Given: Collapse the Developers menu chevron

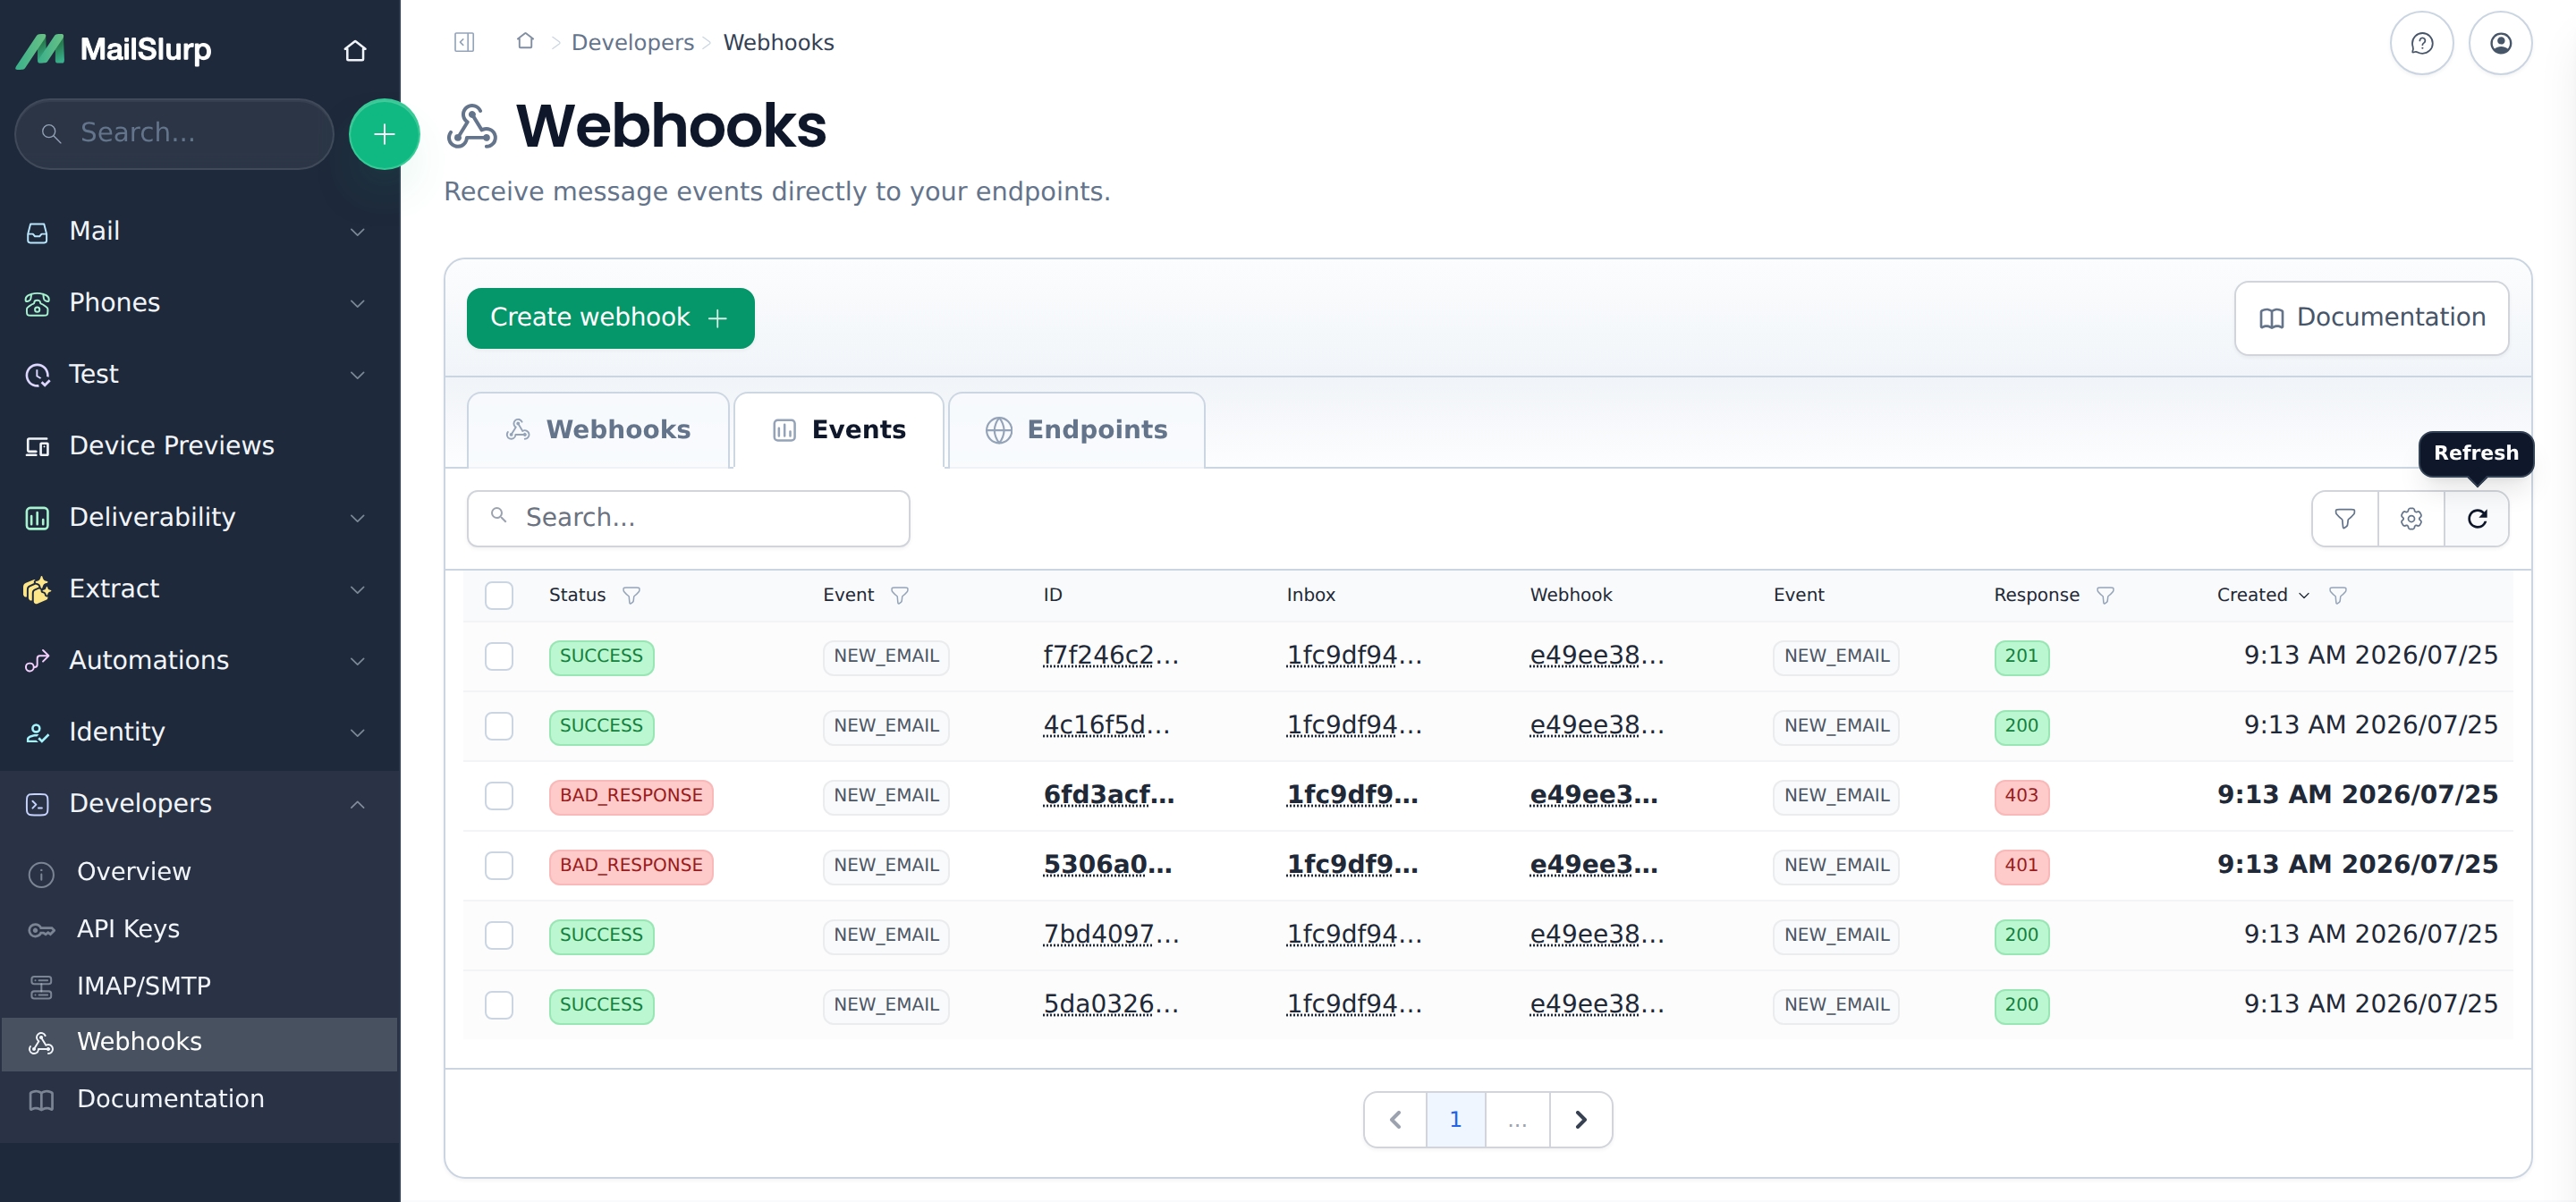Looking at the screenshot, I should pos(357,804).
